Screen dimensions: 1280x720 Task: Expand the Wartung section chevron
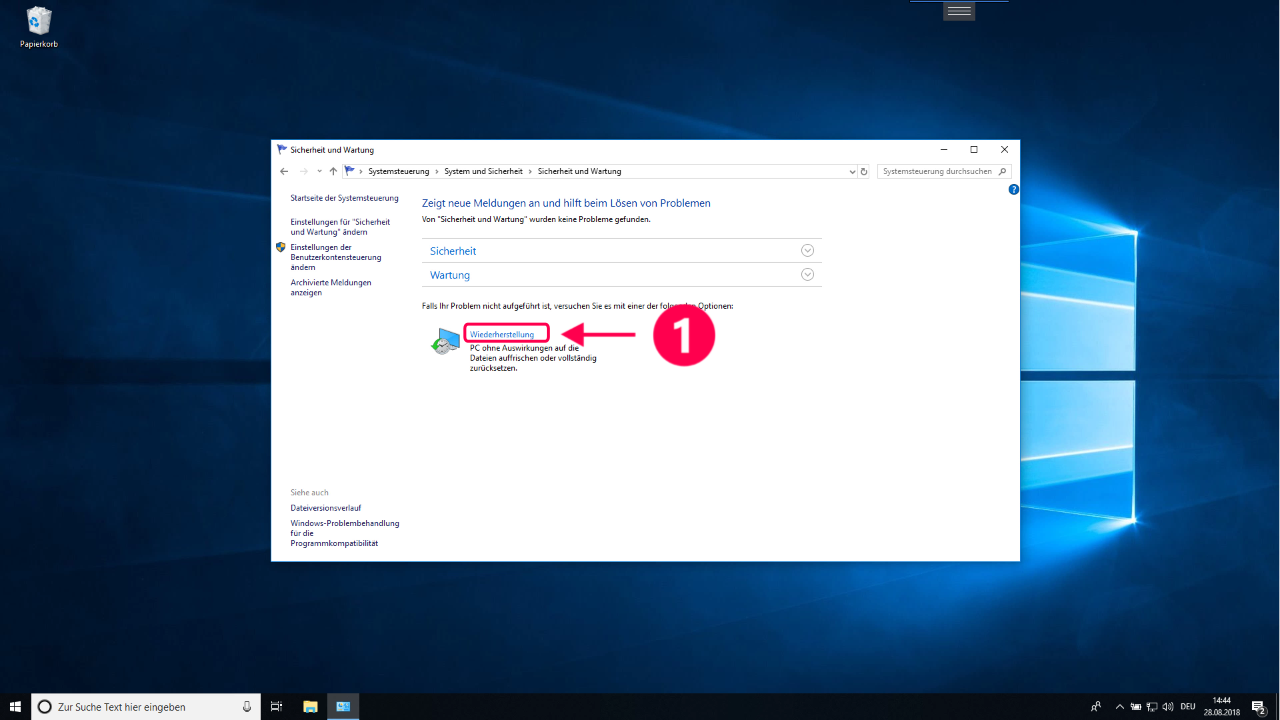[x=807, y=275]
